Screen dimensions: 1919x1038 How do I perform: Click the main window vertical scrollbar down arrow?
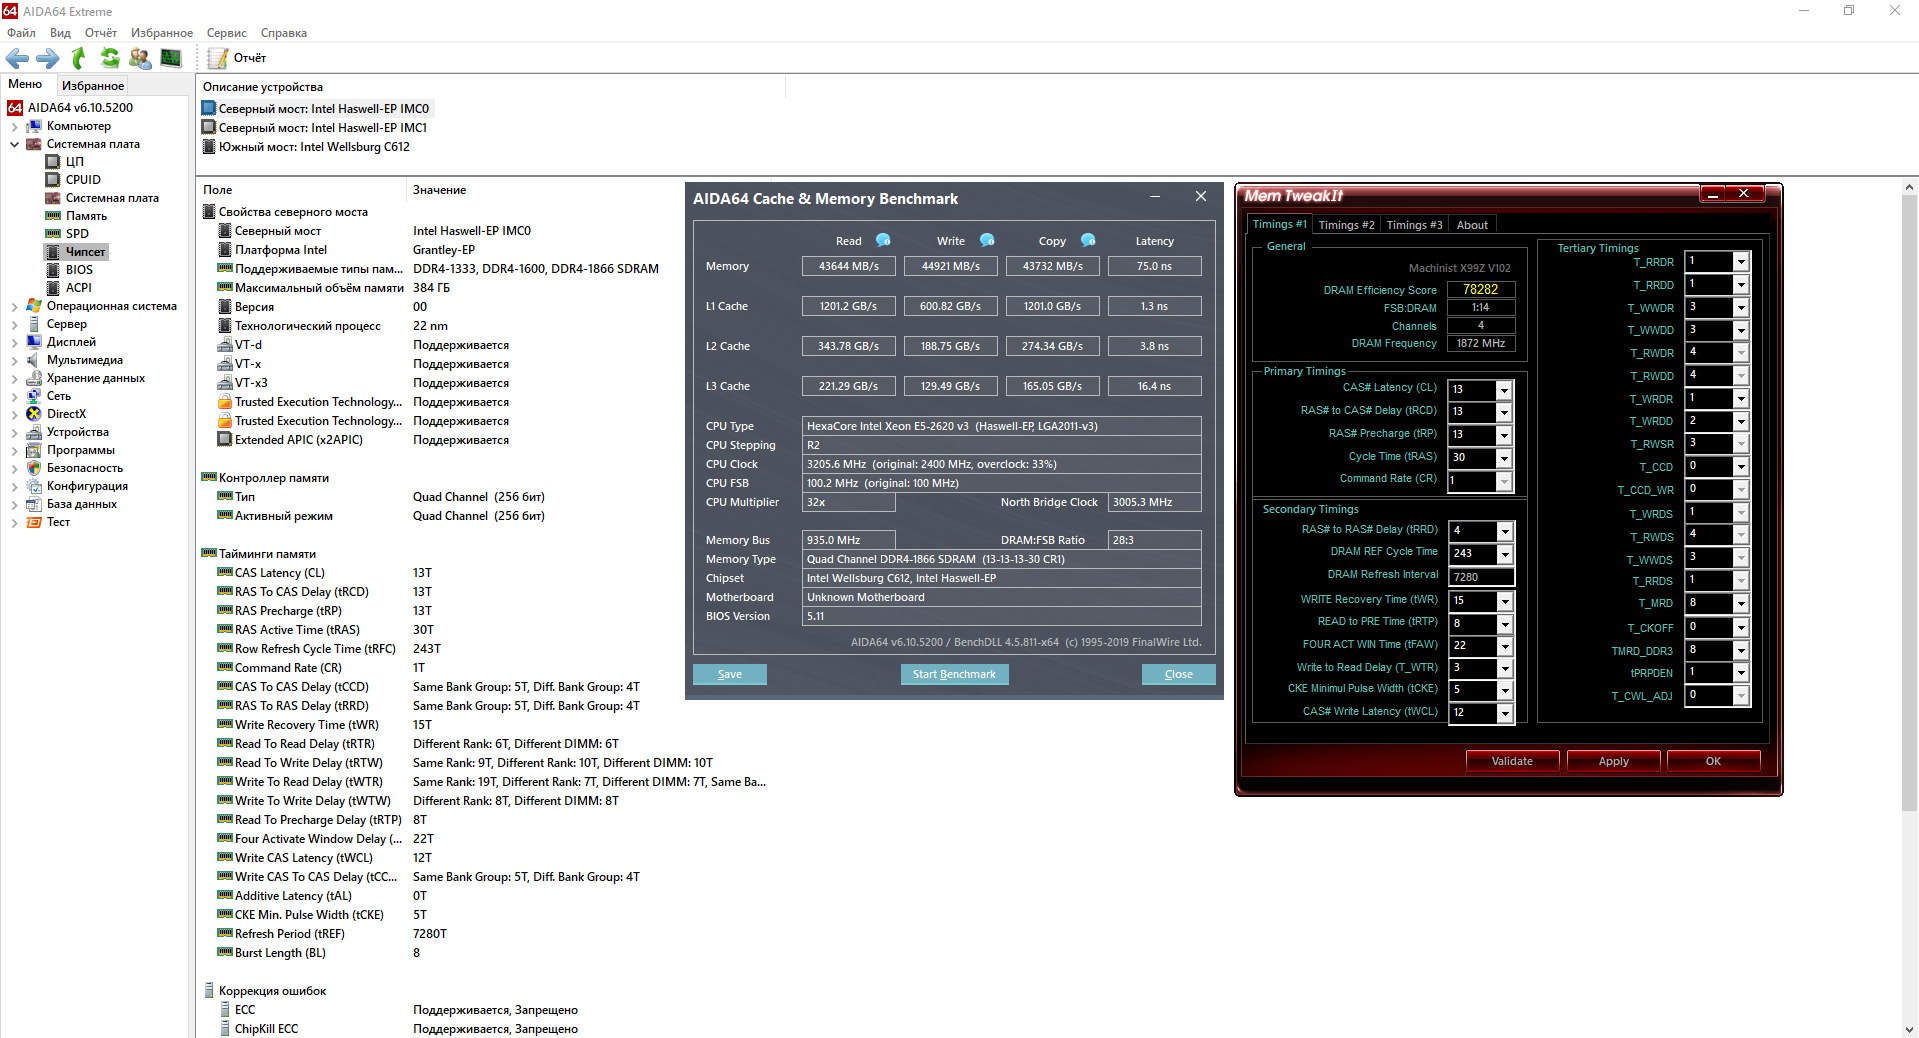pos(1909,1029)
